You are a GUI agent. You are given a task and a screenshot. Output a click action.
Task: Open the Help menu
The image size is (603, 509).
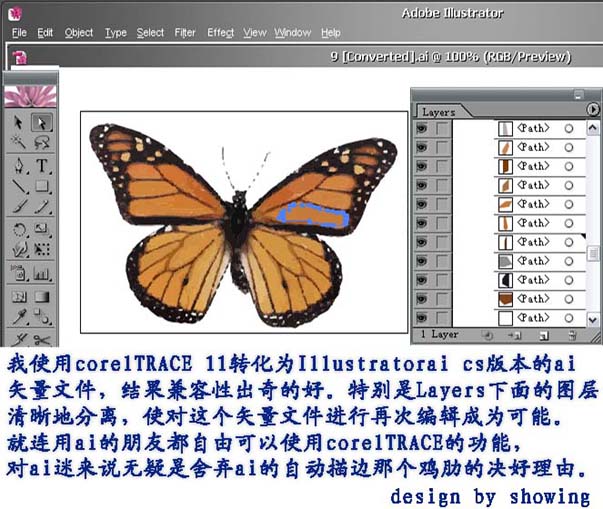(331, 33)
